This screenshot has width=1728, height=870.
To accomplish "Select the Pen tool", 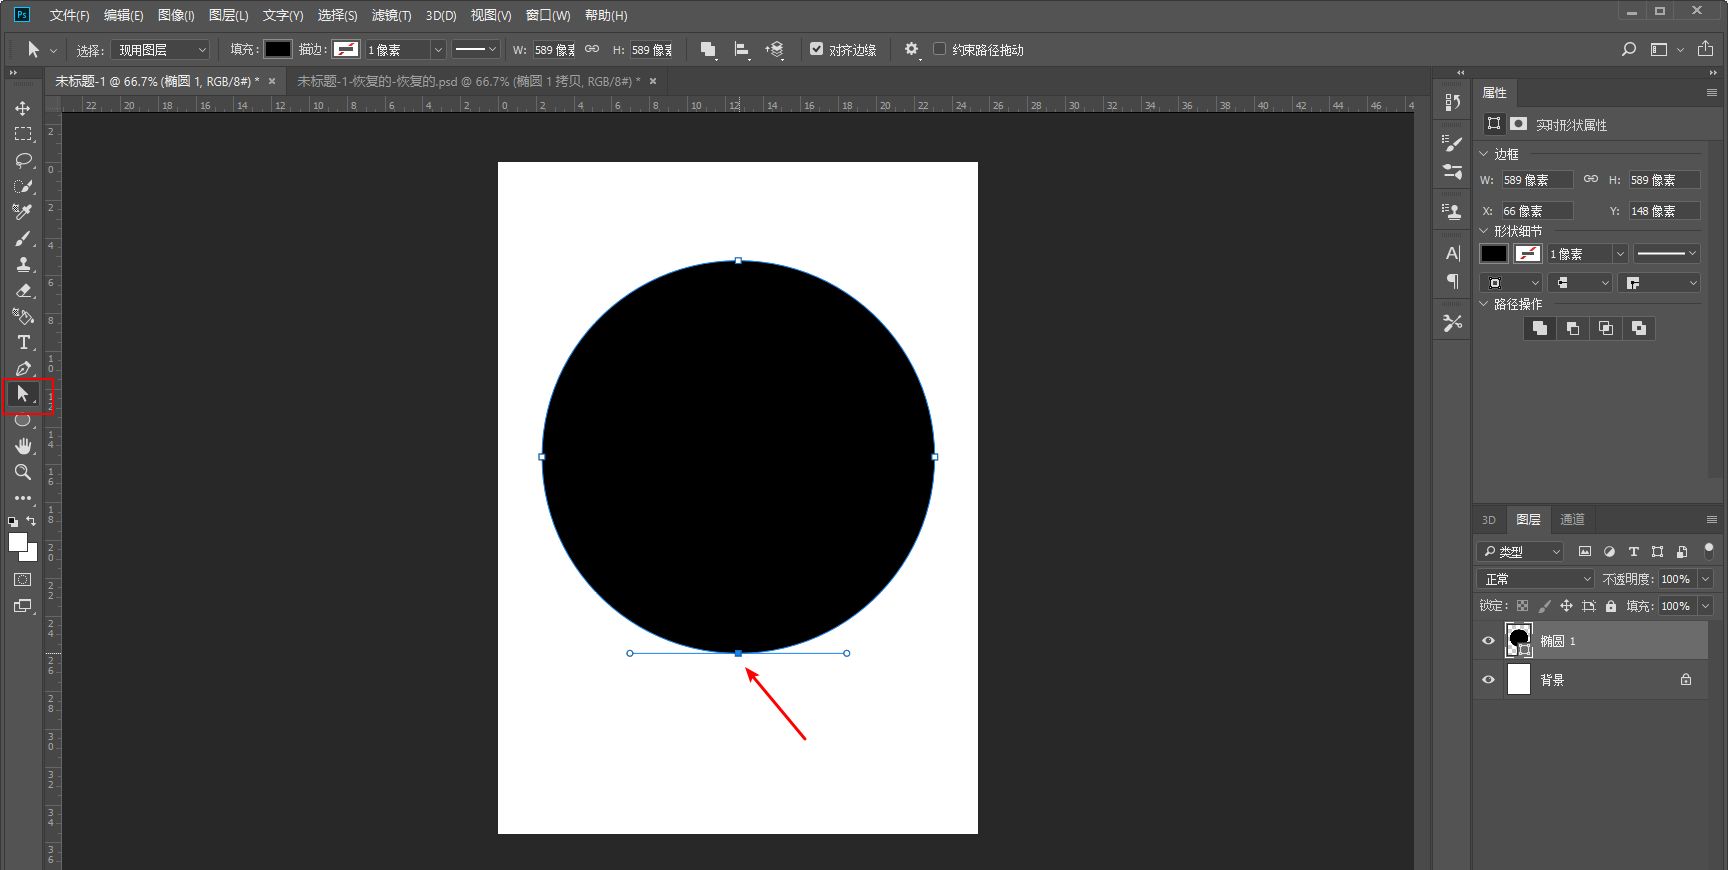I will [x=23, y=368].
